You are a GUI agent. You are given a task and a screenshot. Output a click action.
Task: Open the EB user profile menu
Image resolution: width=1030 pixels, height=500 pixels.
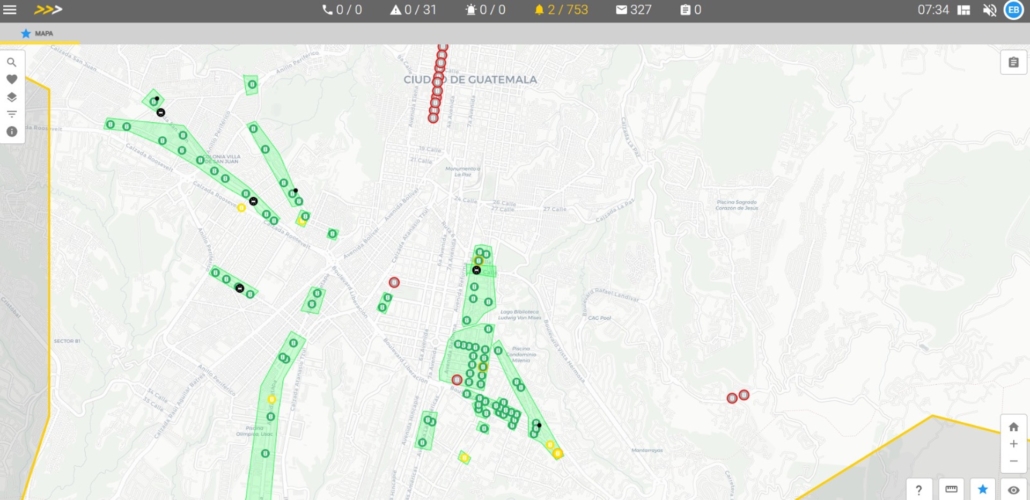[x=1013, y=10]
